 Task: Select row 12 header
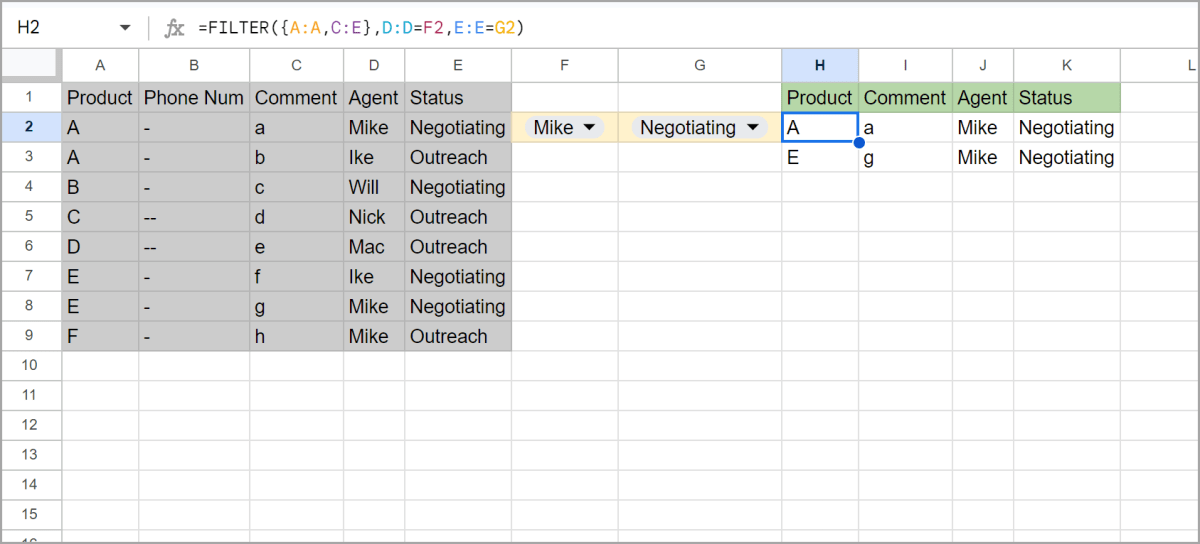click(x=30, y=425)
